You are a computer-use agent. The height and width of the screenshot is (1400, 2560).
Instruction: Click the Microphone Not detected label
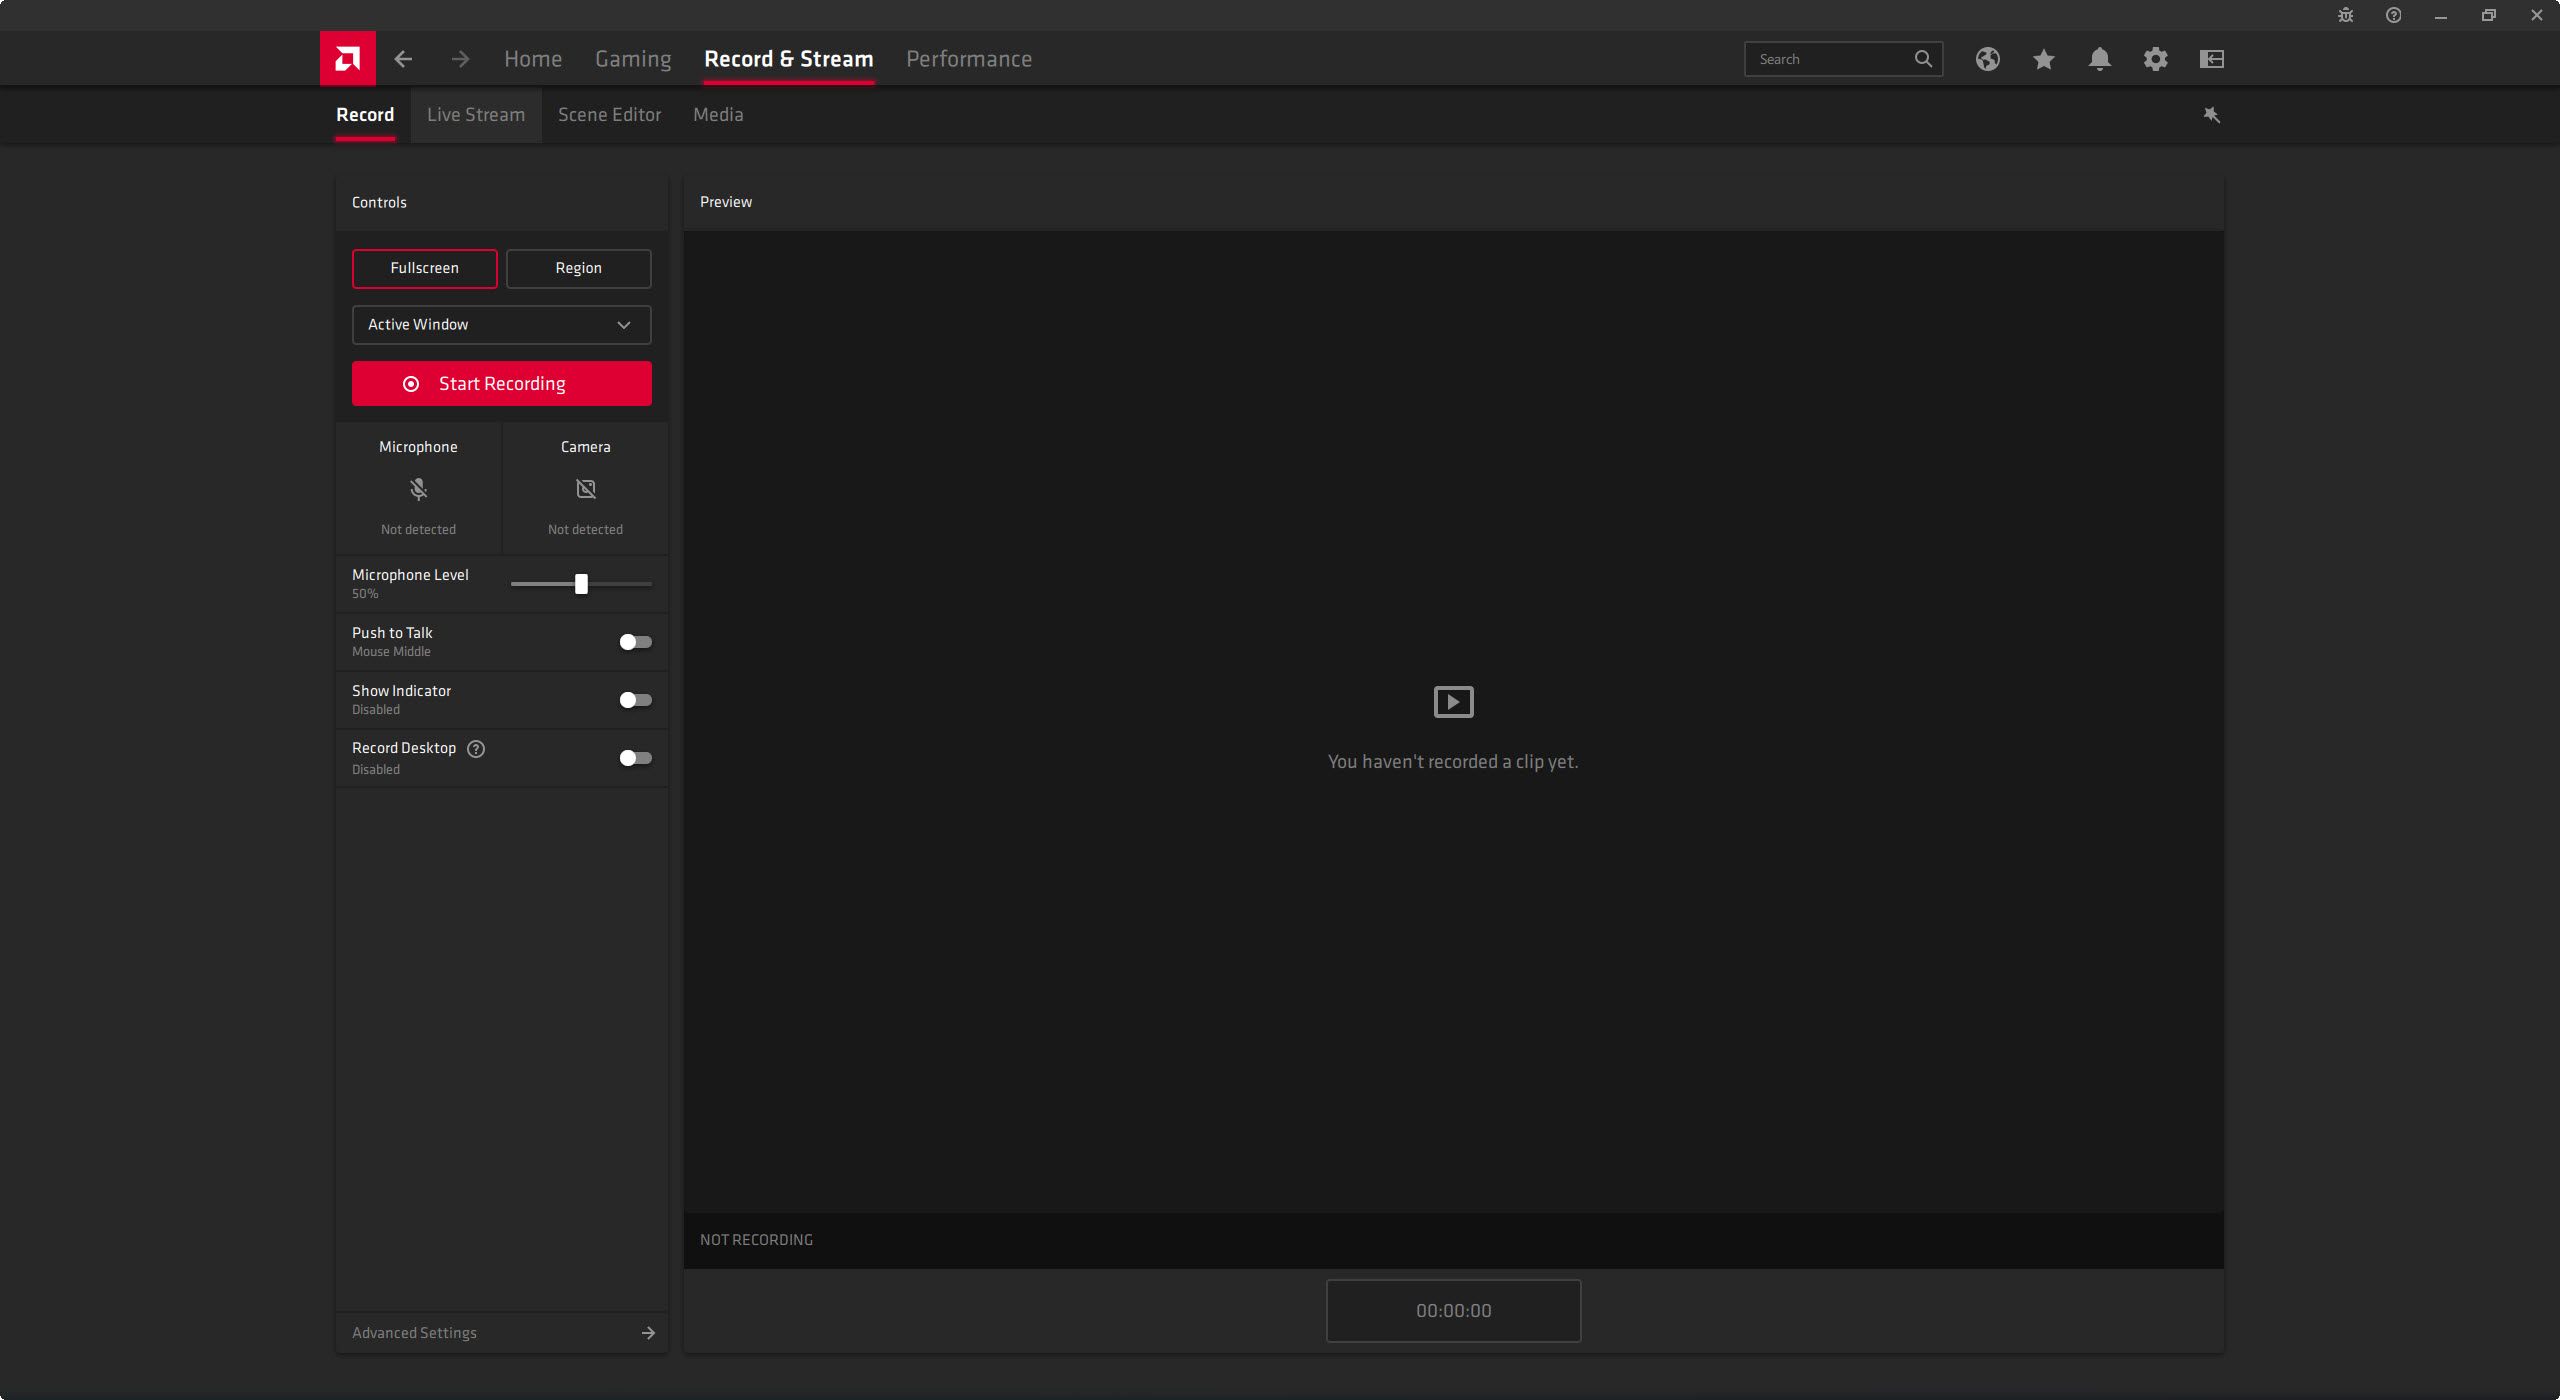(x=418, y=530)
